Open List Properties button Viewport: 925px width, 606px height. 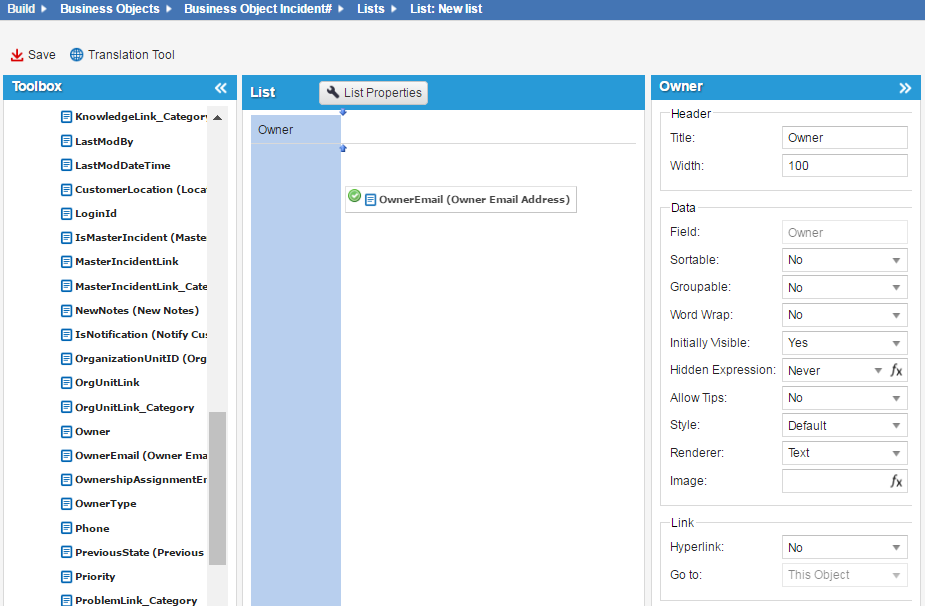pos(374,93)
